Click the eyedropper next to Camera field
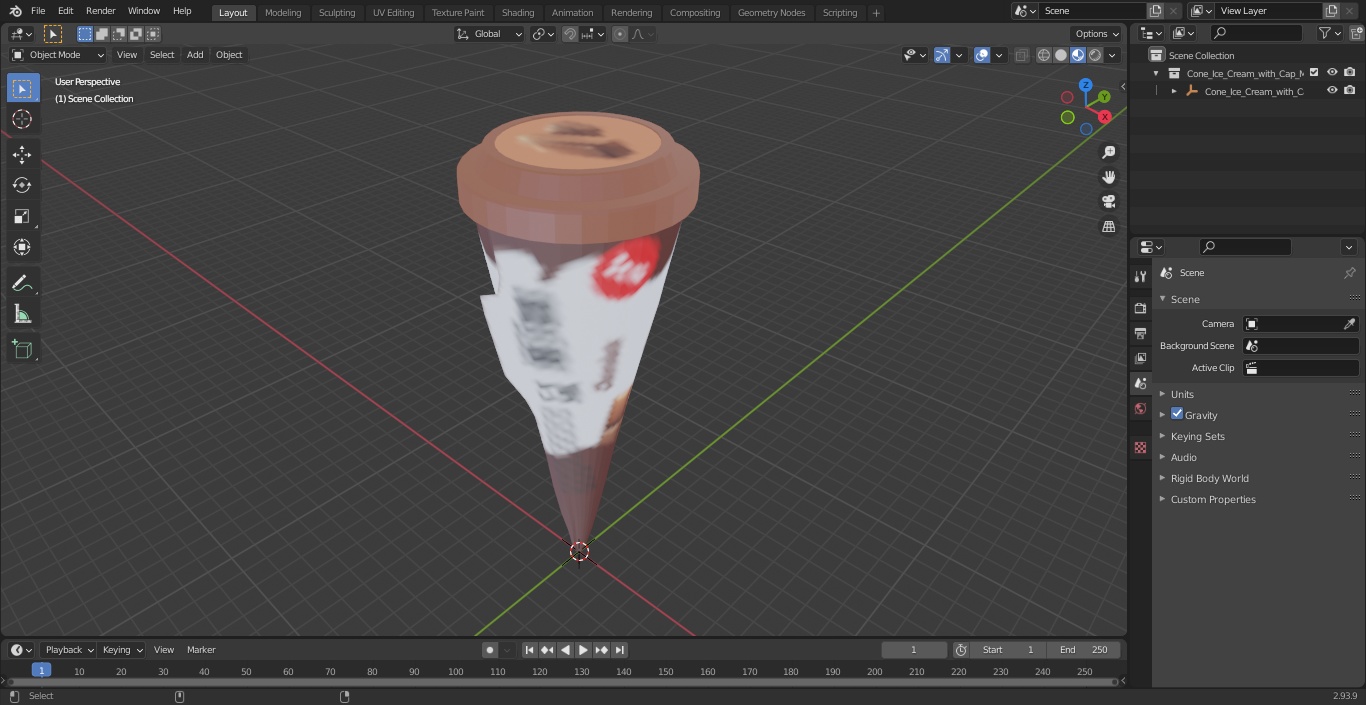 point(1349,324)
